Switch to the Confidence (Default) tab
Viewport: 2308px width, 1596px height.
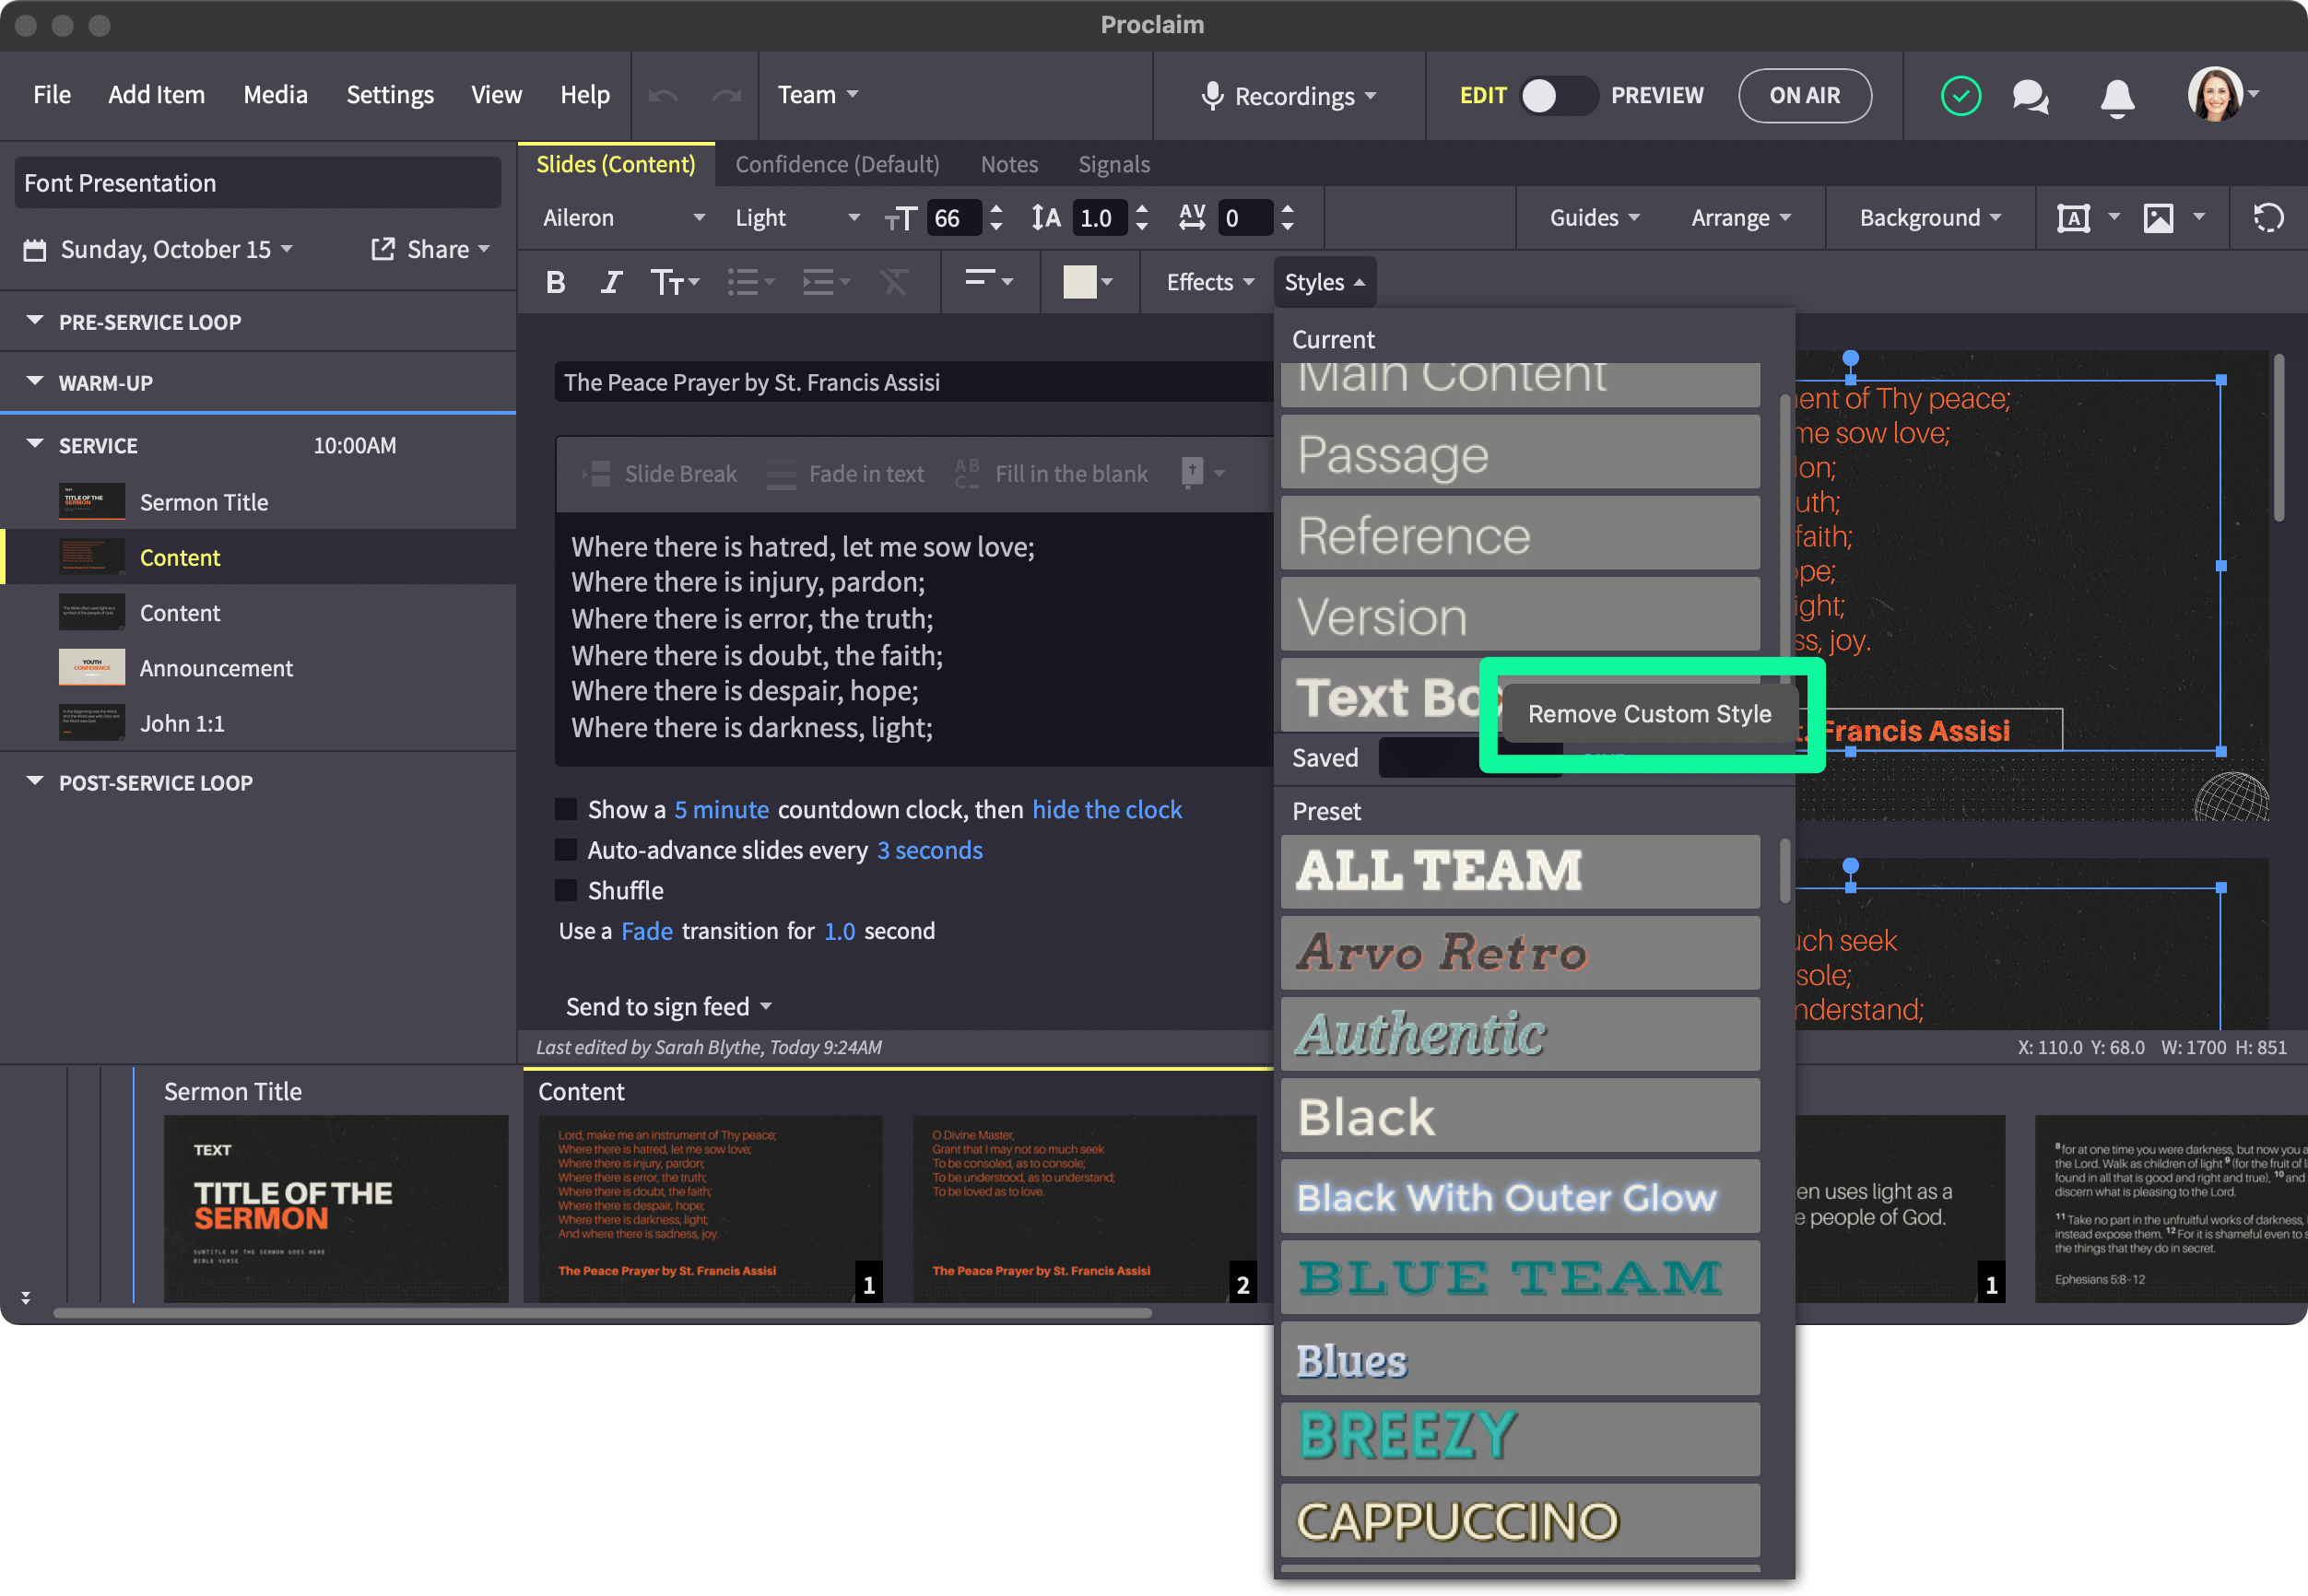pos(837,164)
